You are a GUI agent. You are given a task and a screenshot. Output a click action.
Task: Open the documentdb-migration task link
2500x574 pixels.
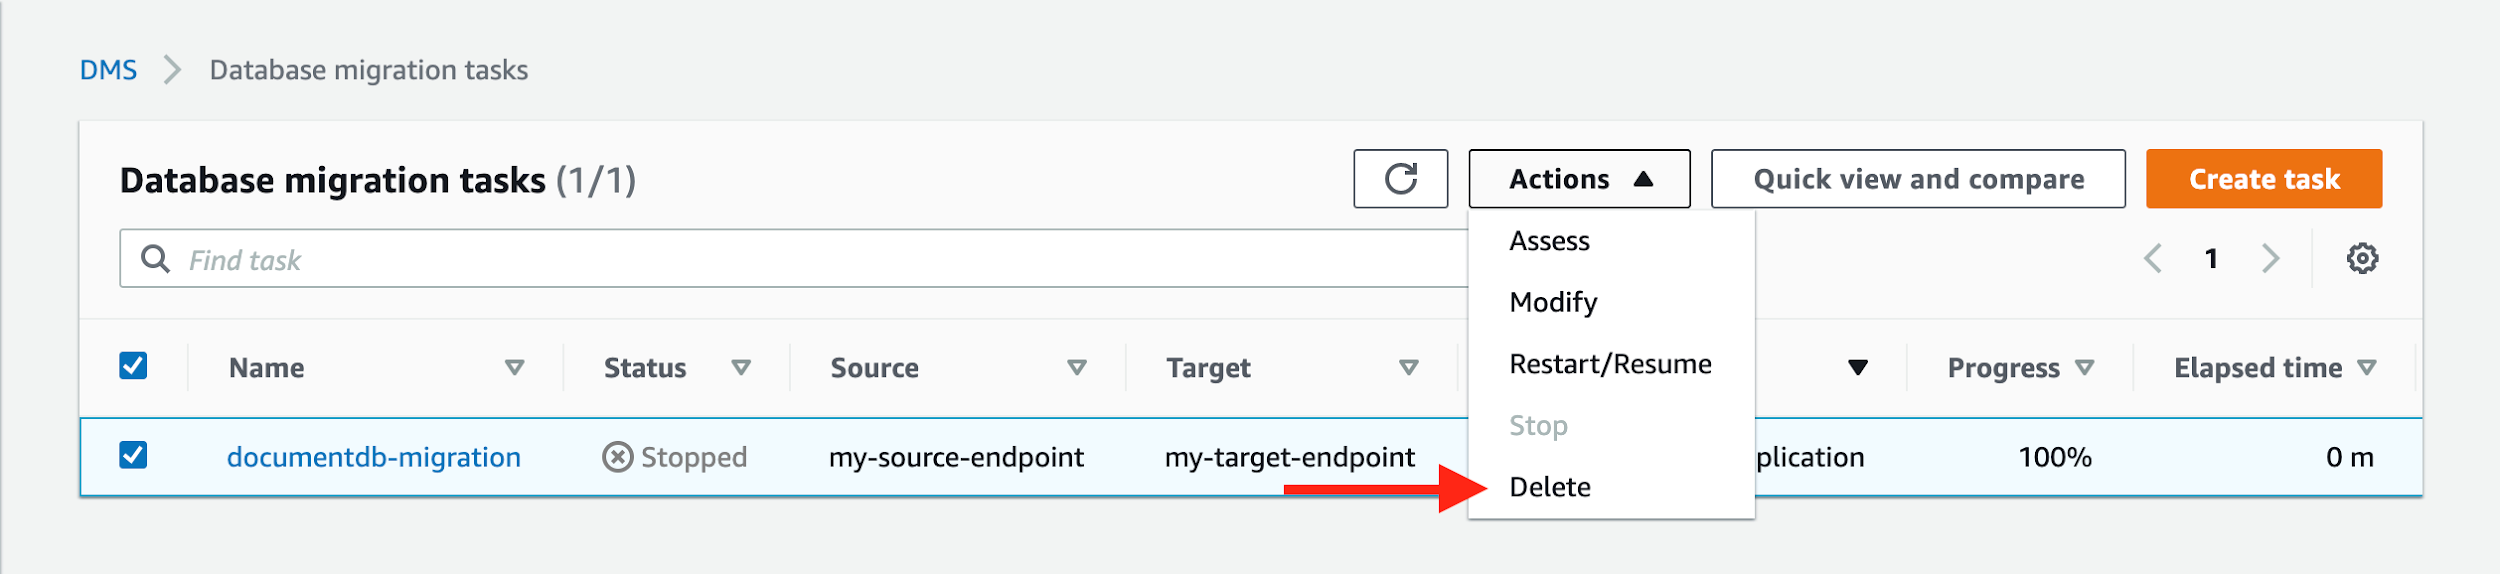[374, 457]
